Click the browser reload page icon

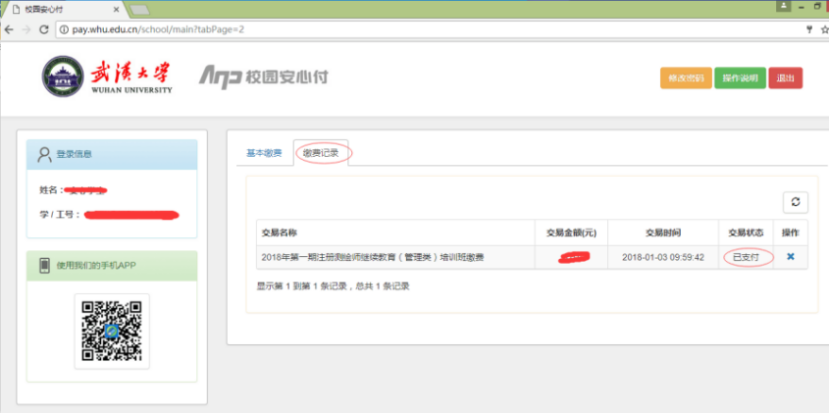pos(44,29)
